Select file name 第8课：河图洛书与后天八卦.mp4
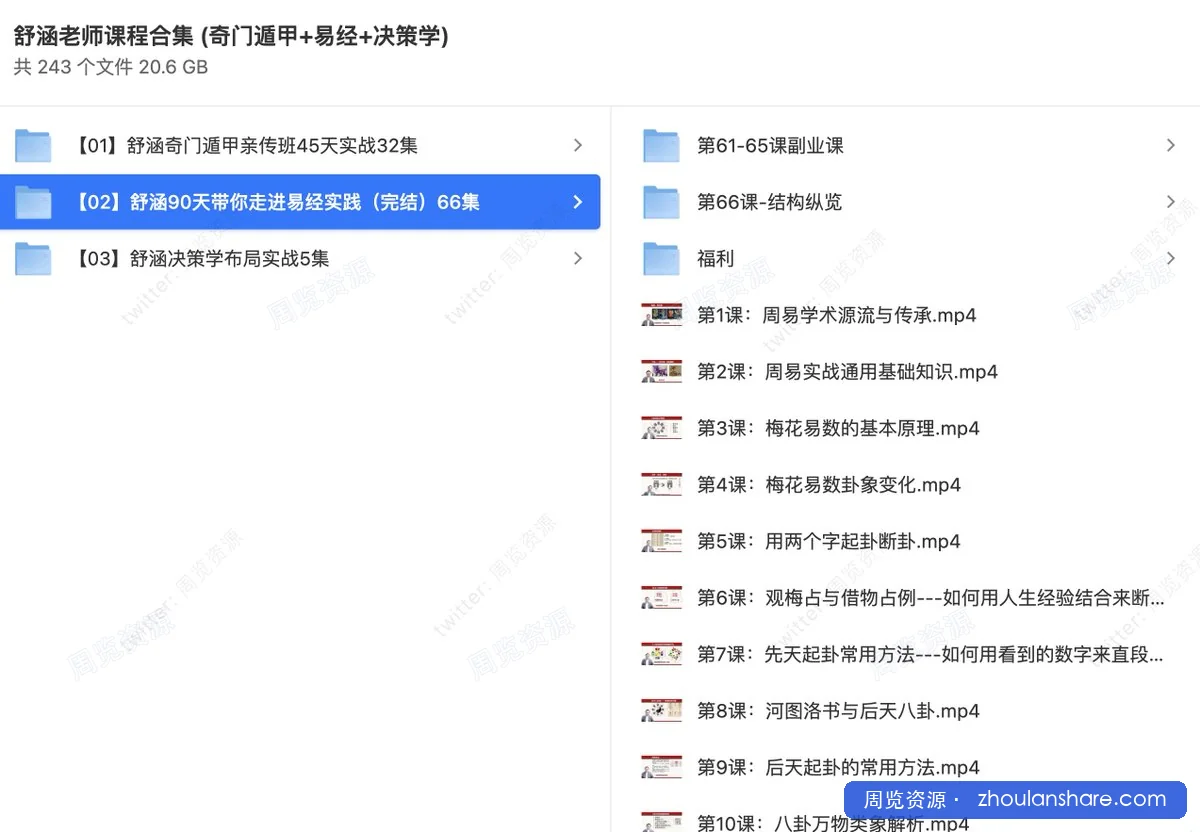This screenshot has width=1200, height=832. tap(838, 711)
